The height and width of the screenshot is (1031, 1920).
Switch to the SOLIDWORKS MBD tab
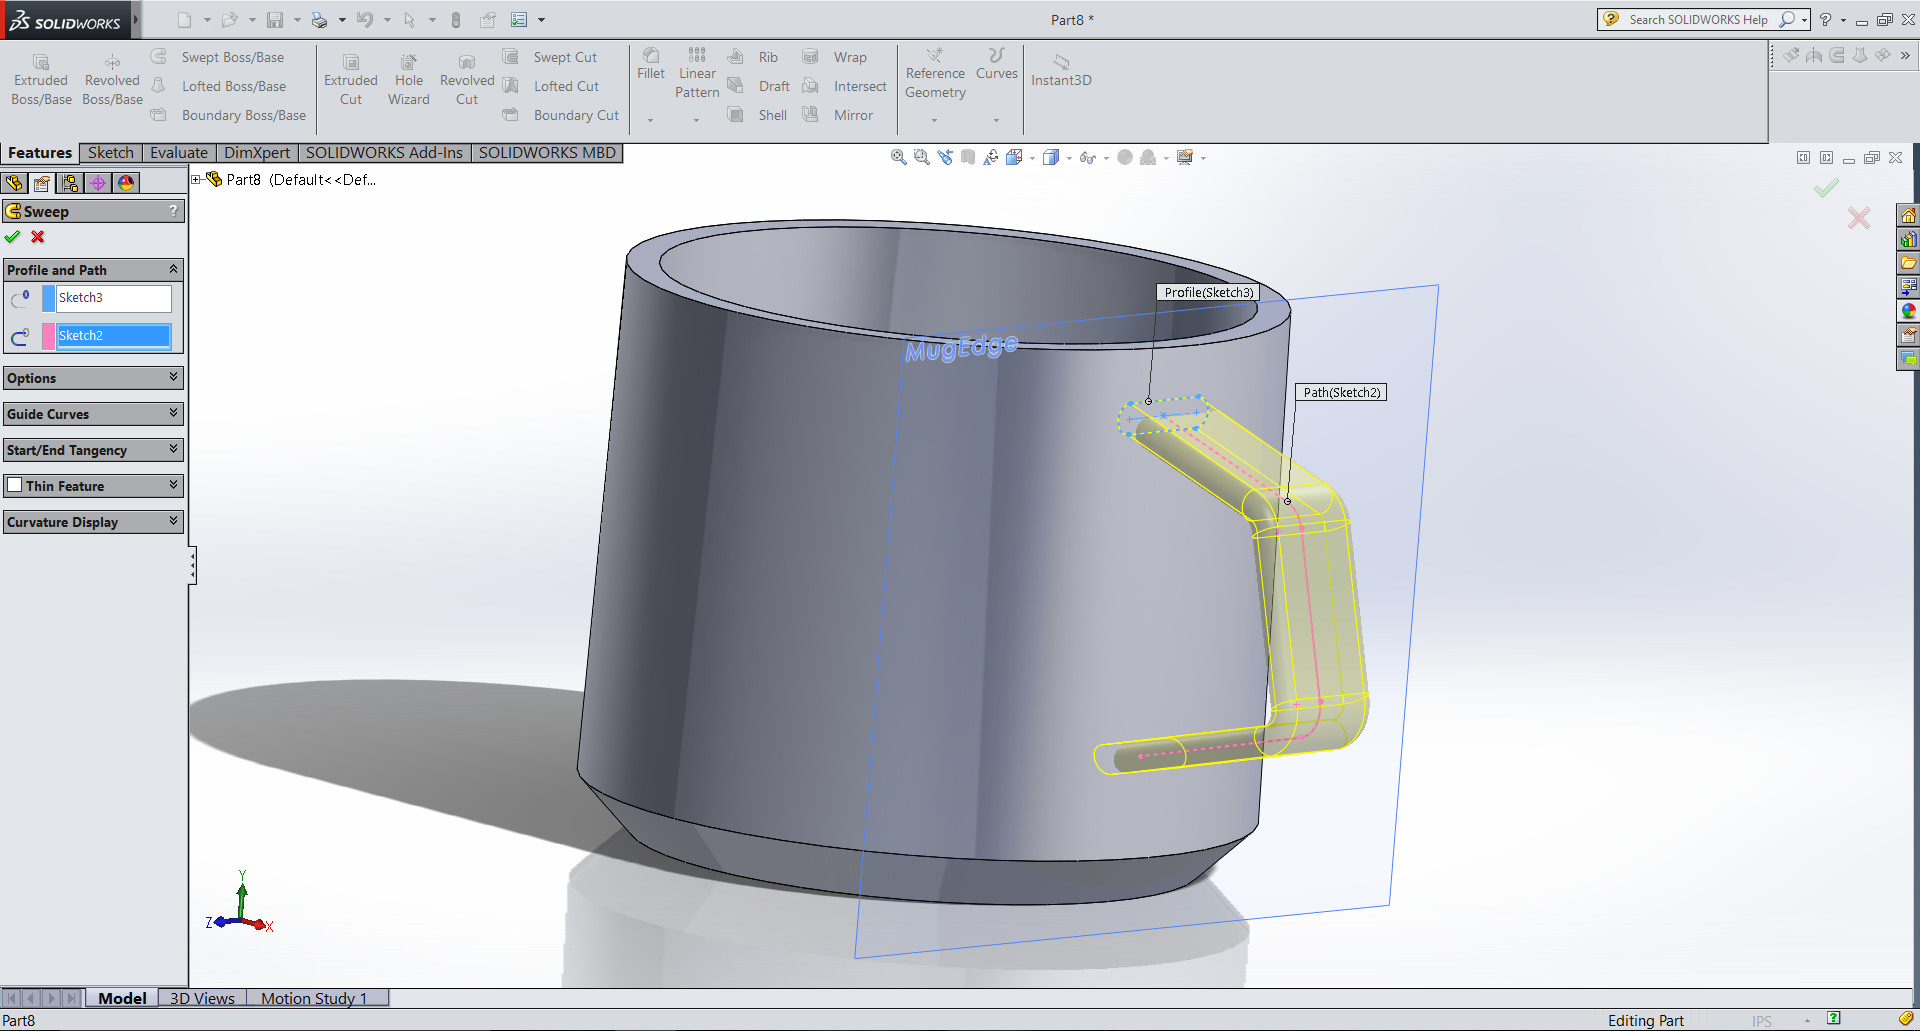(547, 152)
